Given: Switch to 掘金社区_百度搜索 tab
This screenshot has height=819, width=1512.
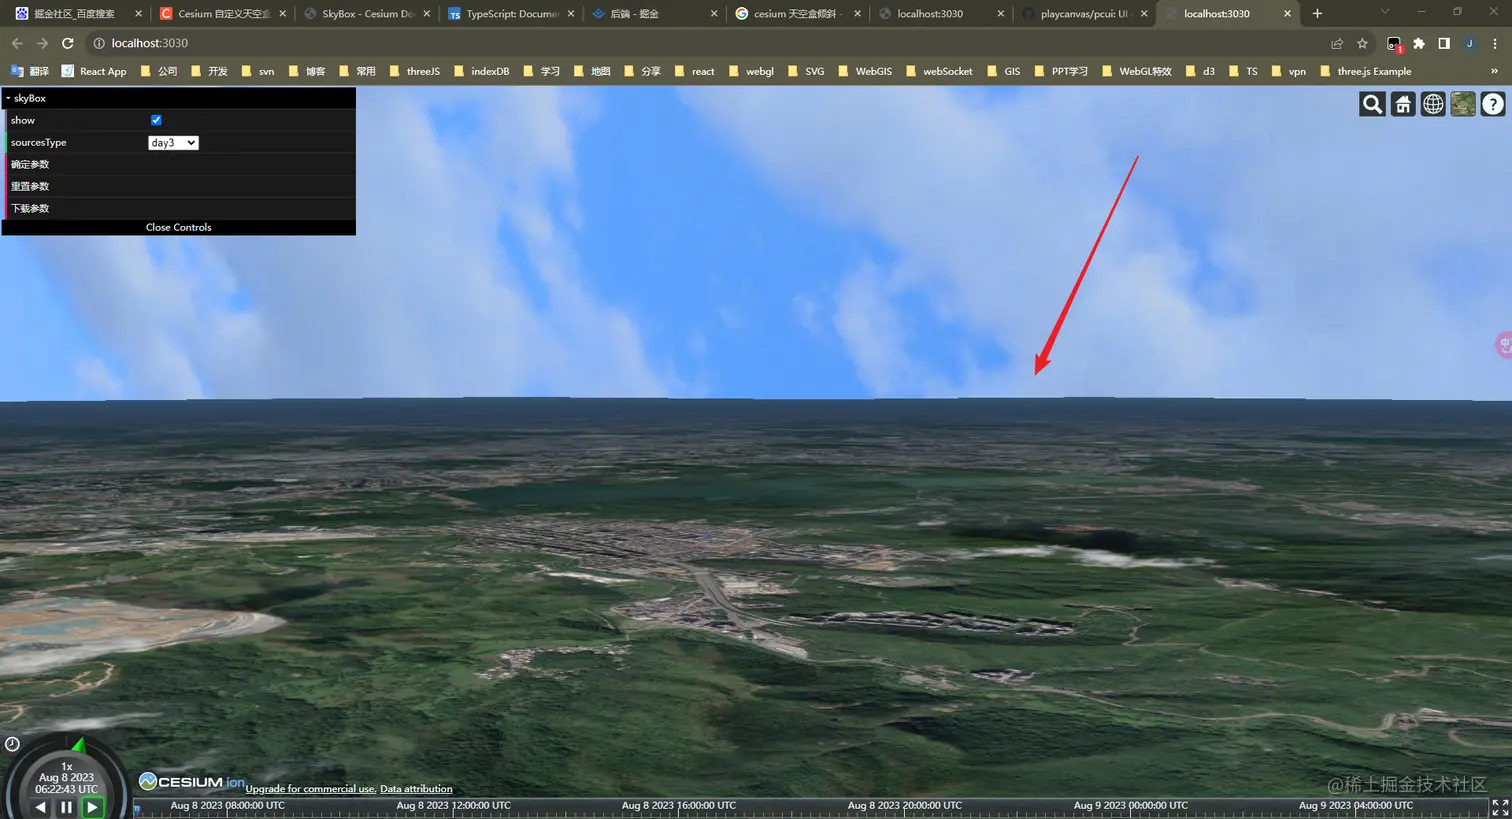Looking at the screenshot, I should [77, 14].
